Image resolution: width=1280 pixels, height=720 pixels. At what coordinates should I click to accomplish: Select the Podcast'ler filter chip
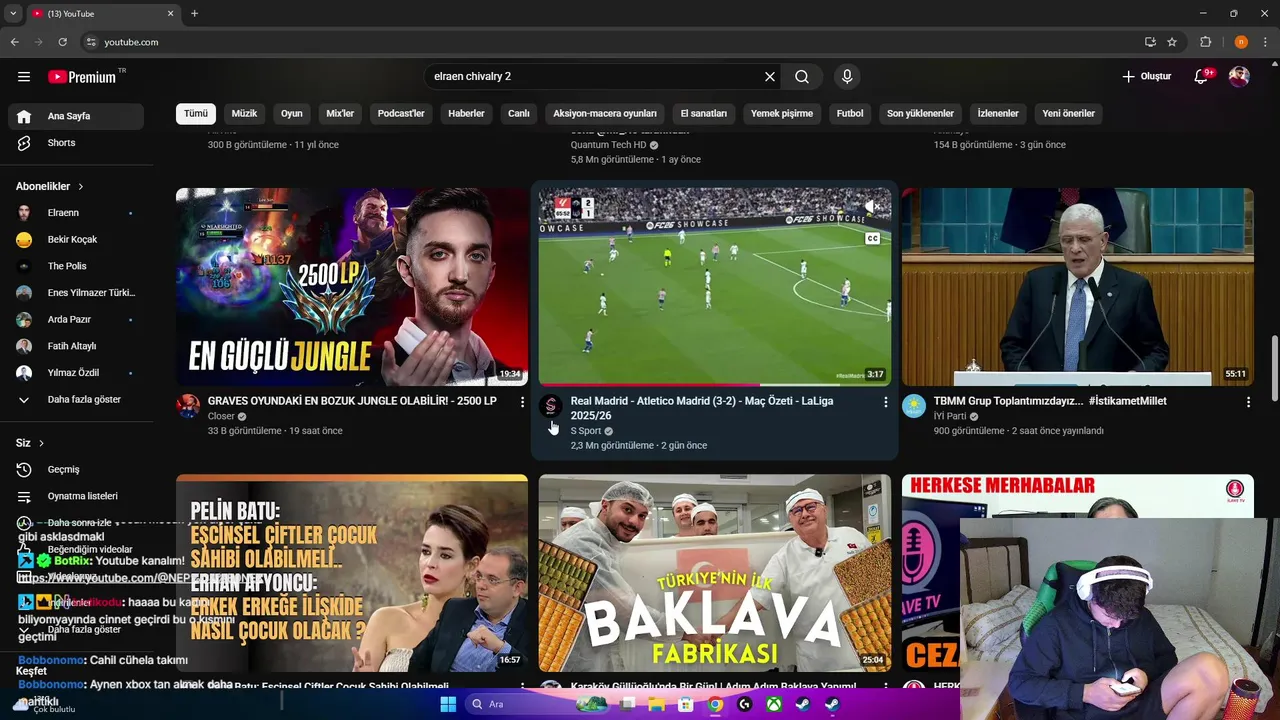[x=401, y=113]
